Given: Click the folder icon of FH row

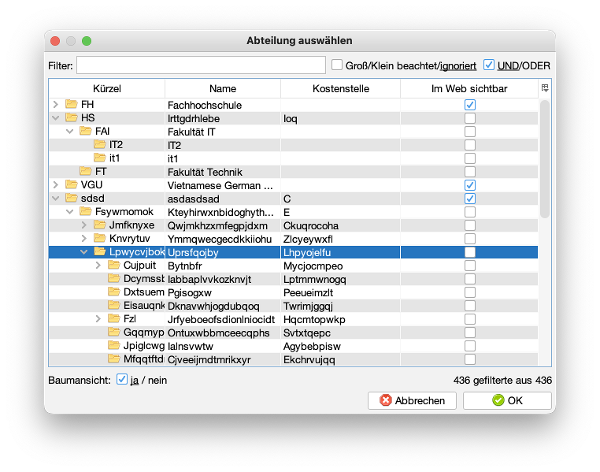Looking at the screenshot, I should (71, 104).
